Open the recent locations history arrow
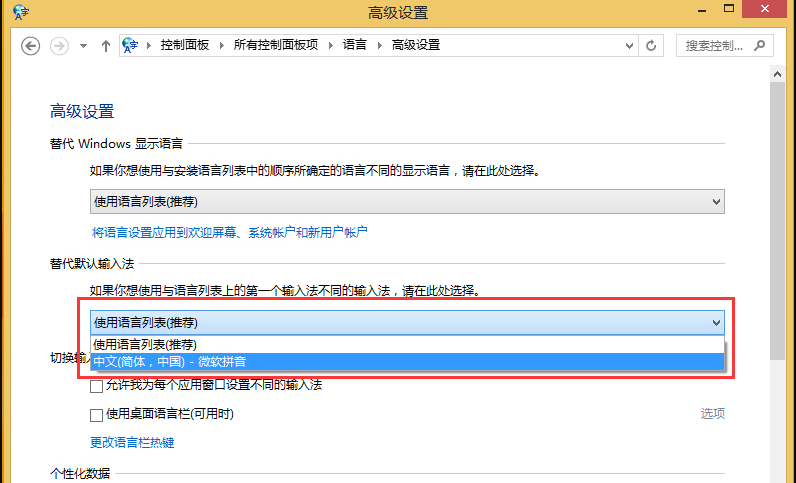 pos(83,46)
